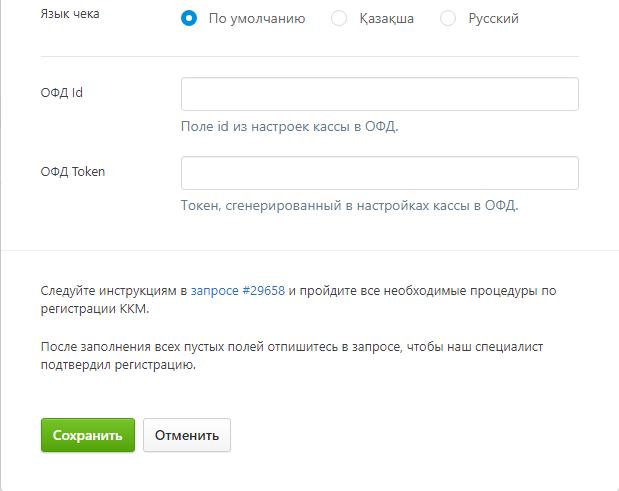Select the Русский radio button
619x491 pixels.
(x=448, y=18)
